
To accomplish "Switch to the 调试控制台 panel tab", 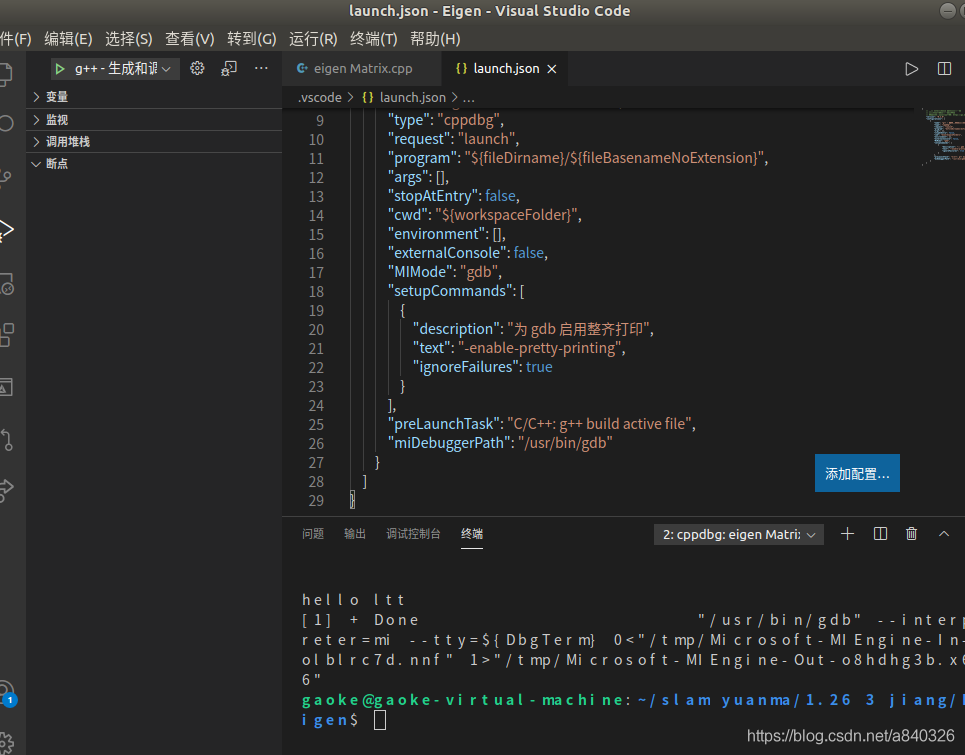I will (x=414, y=534).
